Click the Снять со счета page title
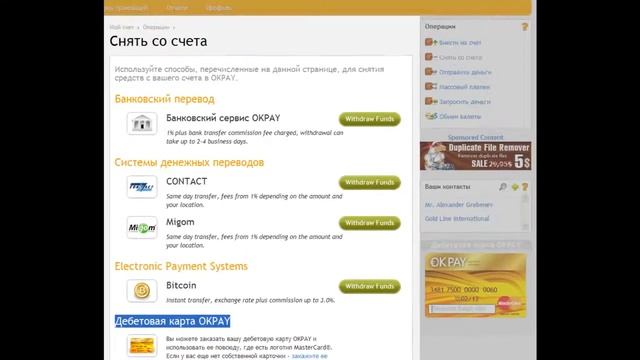This screenshot has width=640, height=360. click(158, 41)
